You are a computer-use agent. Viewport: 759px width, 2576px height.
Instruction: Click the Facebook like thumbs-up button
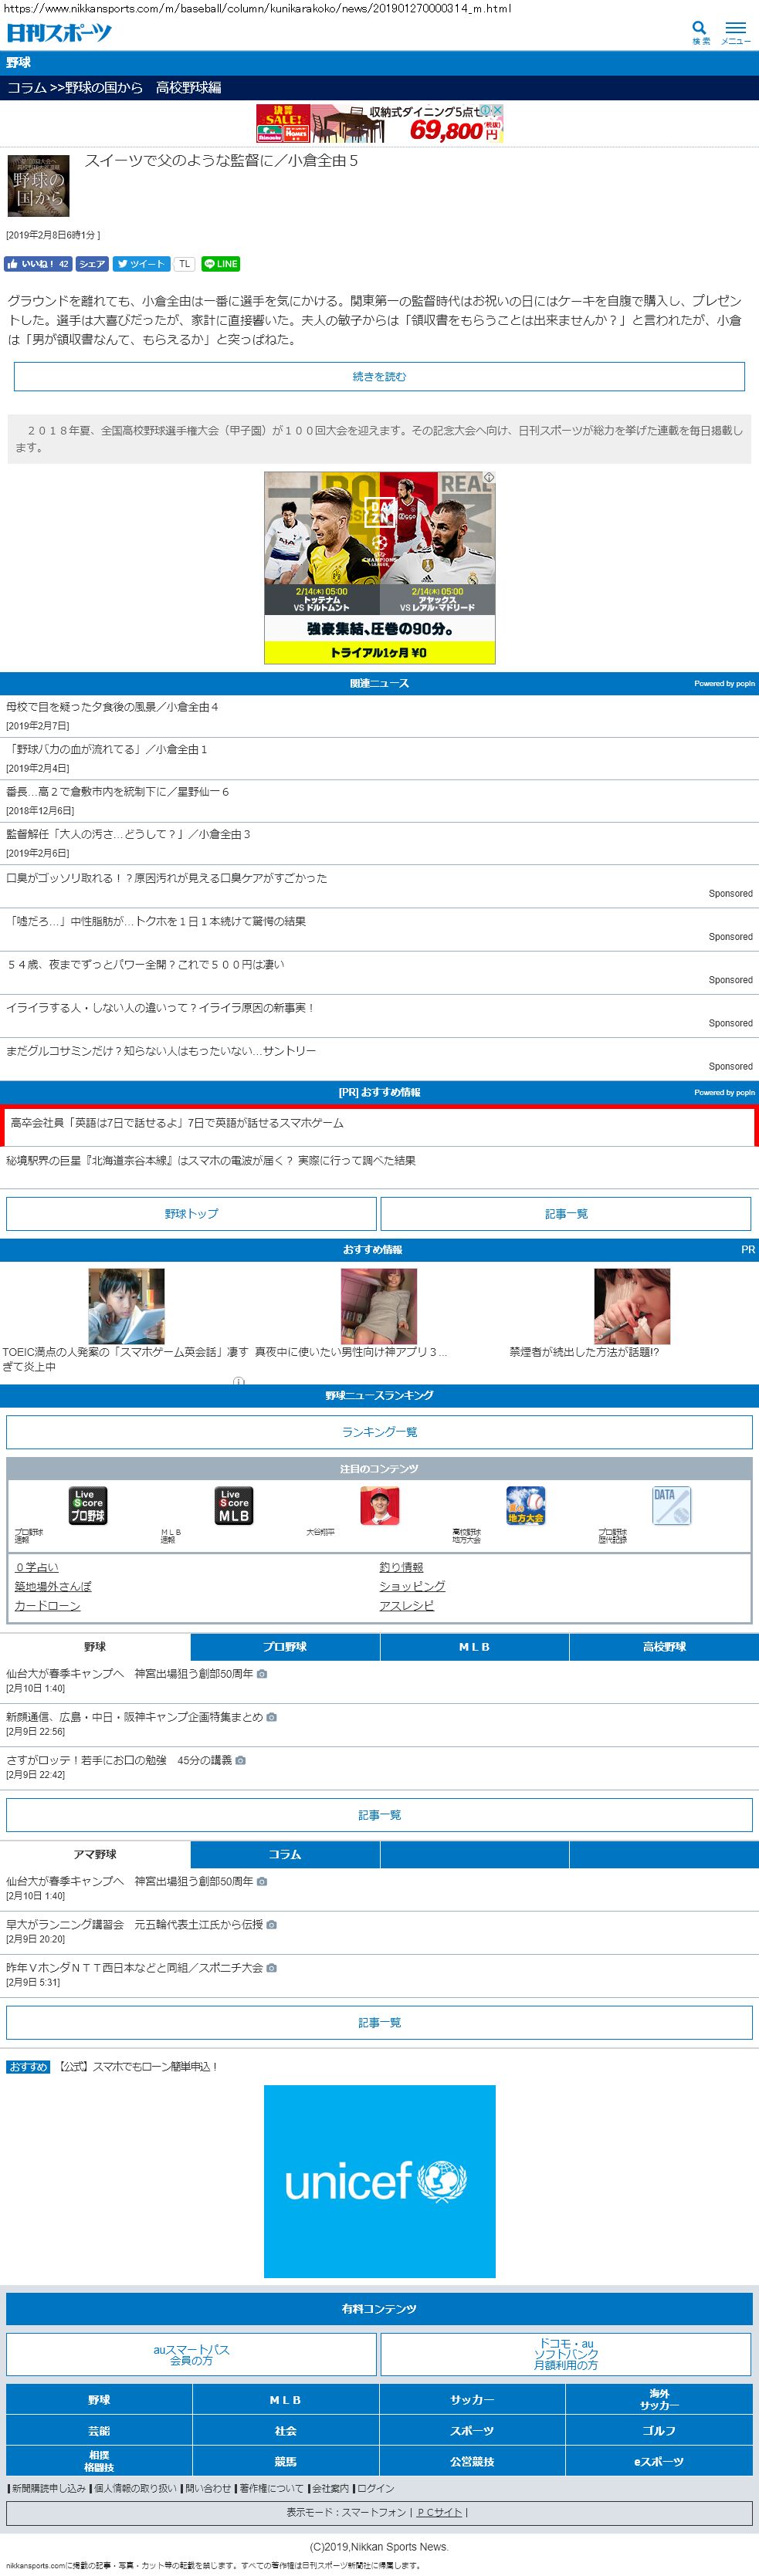[38, 264]
